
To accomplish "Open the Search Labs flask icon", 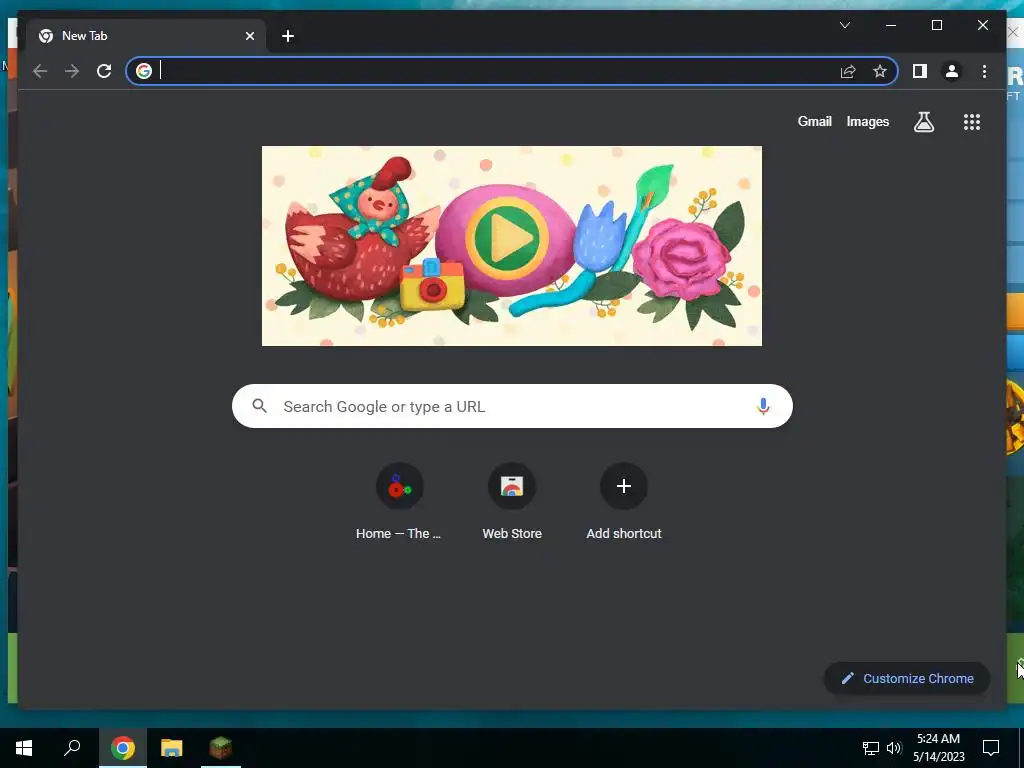I will [x=923, y=121].
